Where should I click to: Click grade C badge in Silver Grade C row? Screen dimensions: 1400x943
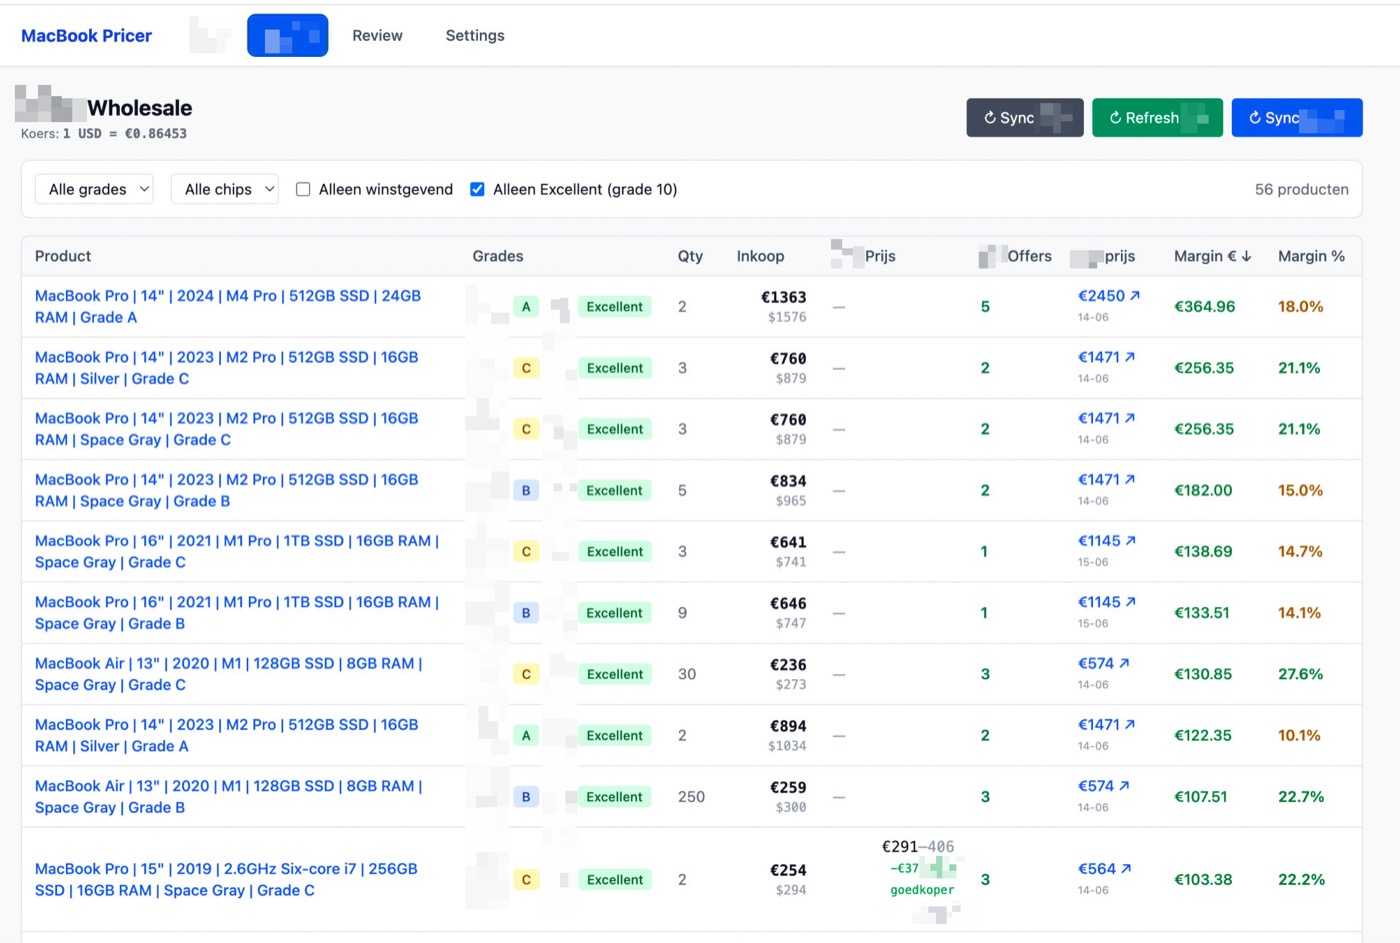(526, 368)
